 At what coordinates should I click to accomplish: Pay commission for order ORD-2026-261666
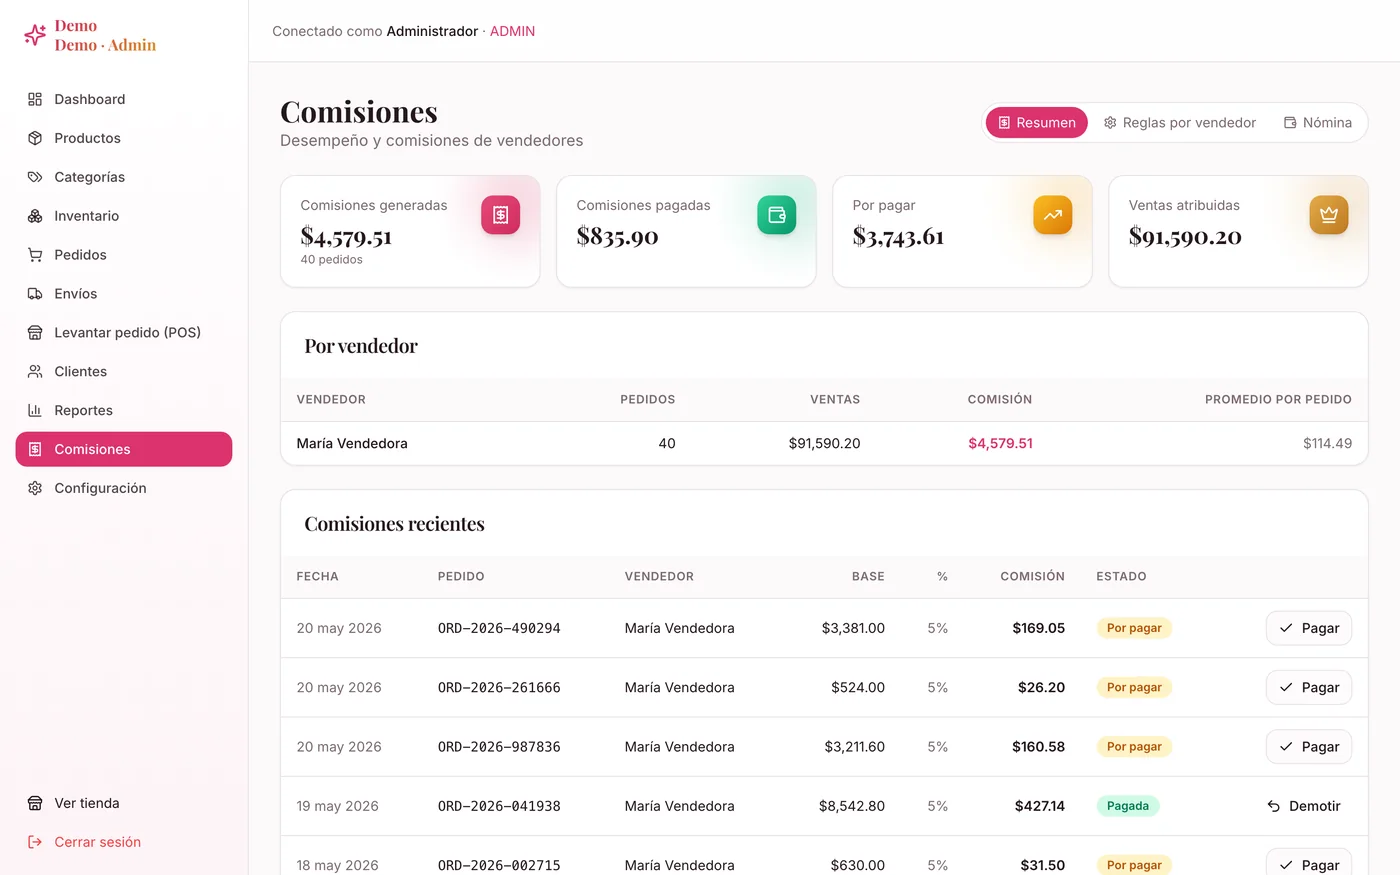(x=1309, y=688)
